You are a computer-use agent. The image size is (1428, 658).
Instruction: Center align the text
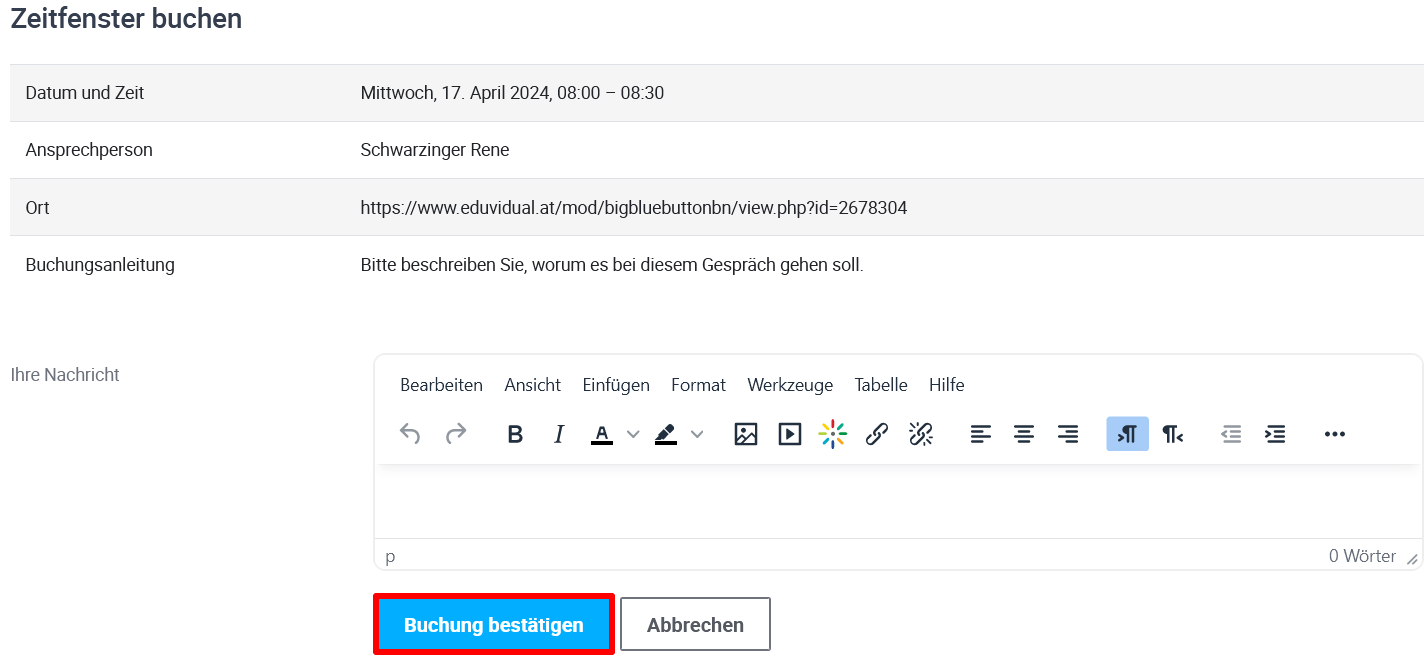(x=1024, y=434)
